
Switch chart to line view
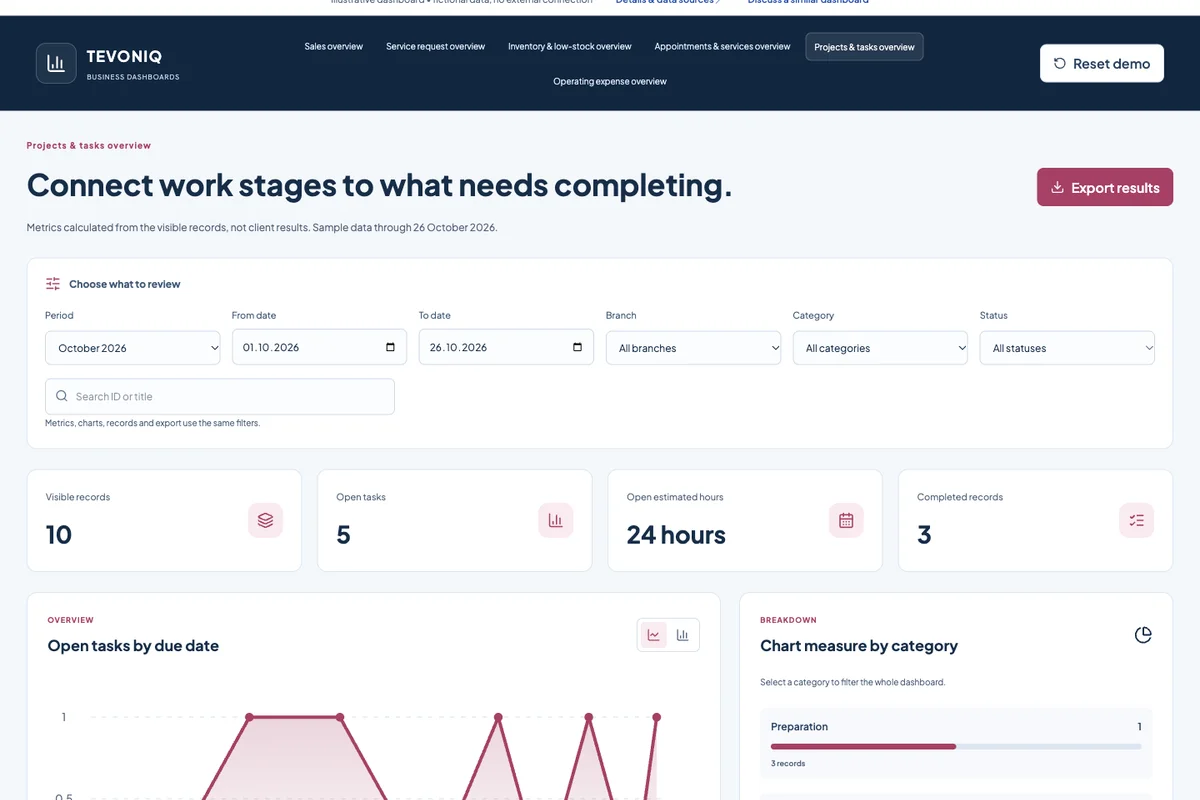click(654, 635)
